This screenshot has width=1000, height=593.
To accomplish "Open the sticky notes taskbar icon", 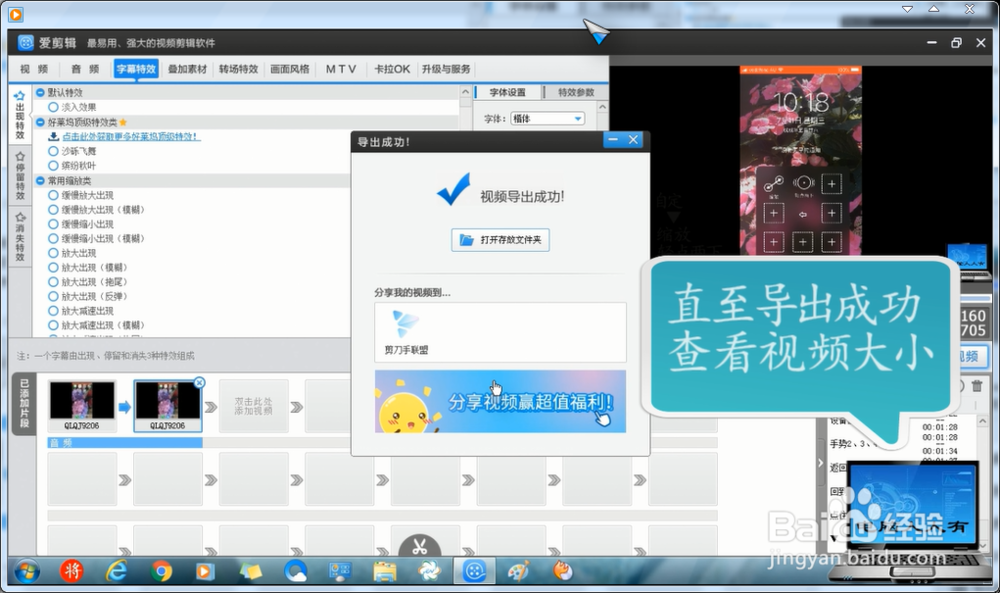I will pos(250,571).
